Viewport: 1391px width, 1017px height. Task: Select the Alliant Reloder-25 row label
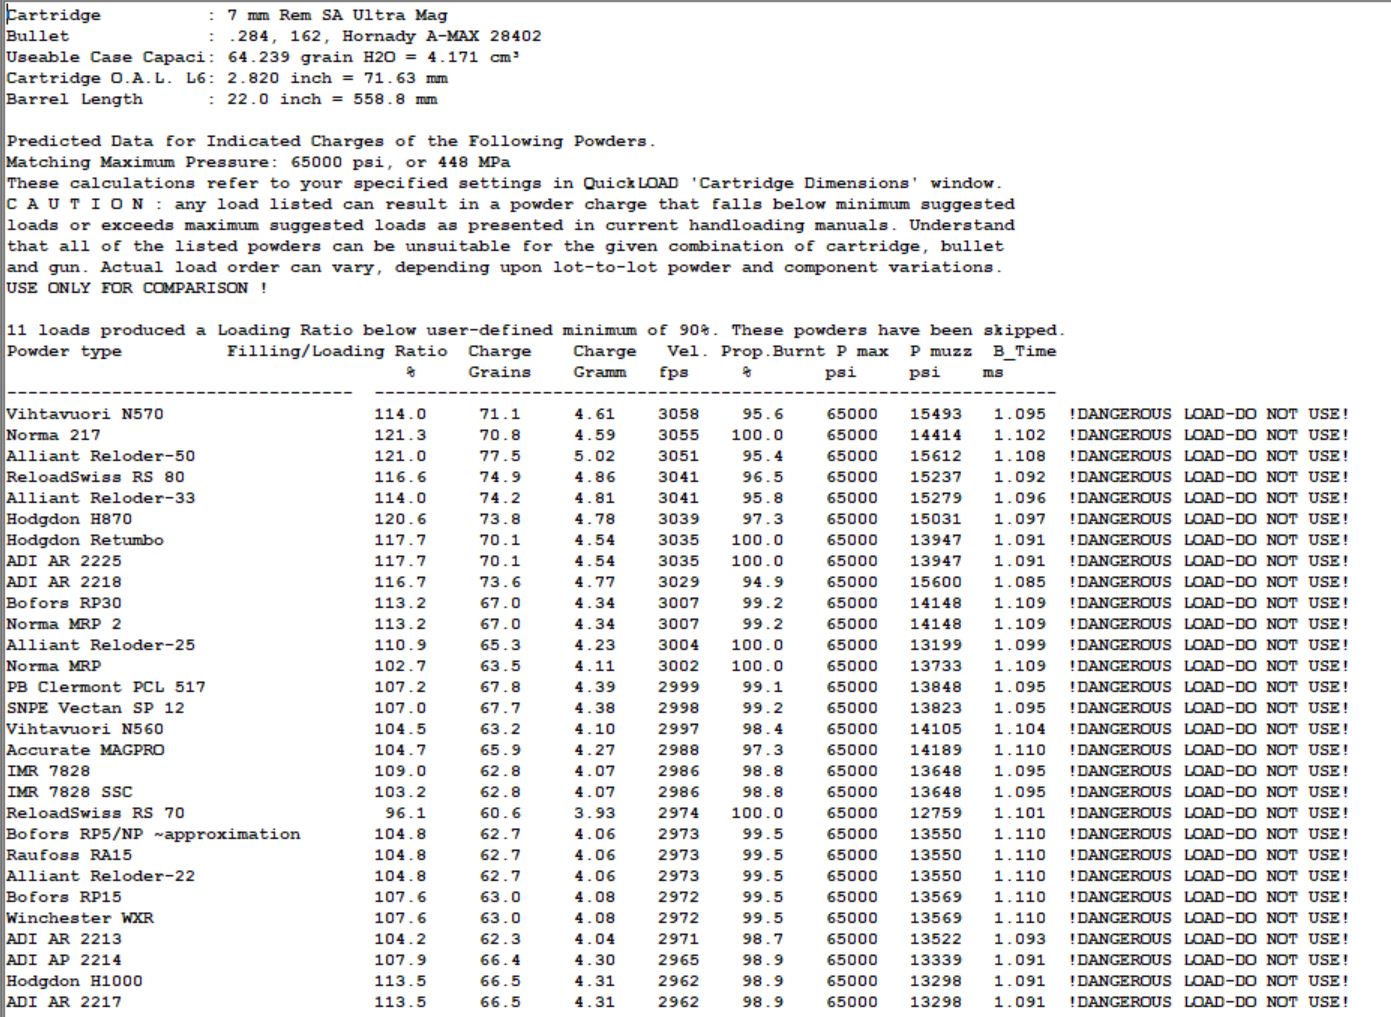click(x=101, y=645)
